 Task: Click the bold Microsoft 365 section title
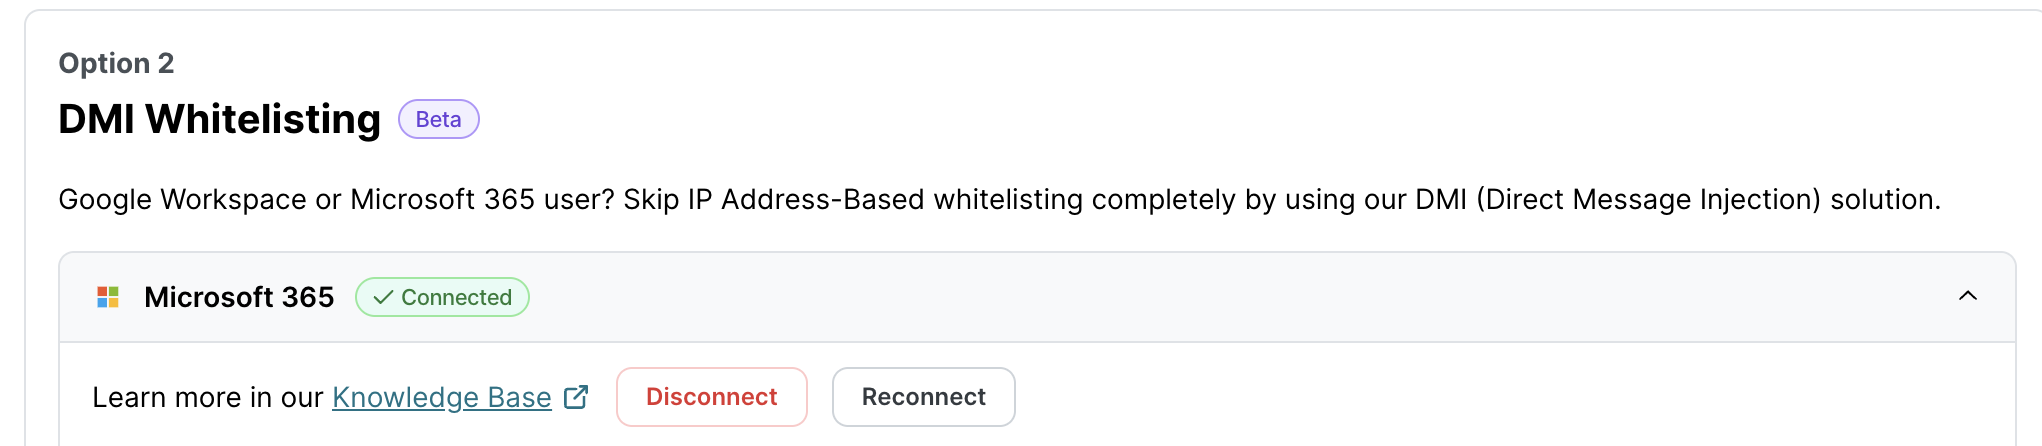[x=239, y=297]
